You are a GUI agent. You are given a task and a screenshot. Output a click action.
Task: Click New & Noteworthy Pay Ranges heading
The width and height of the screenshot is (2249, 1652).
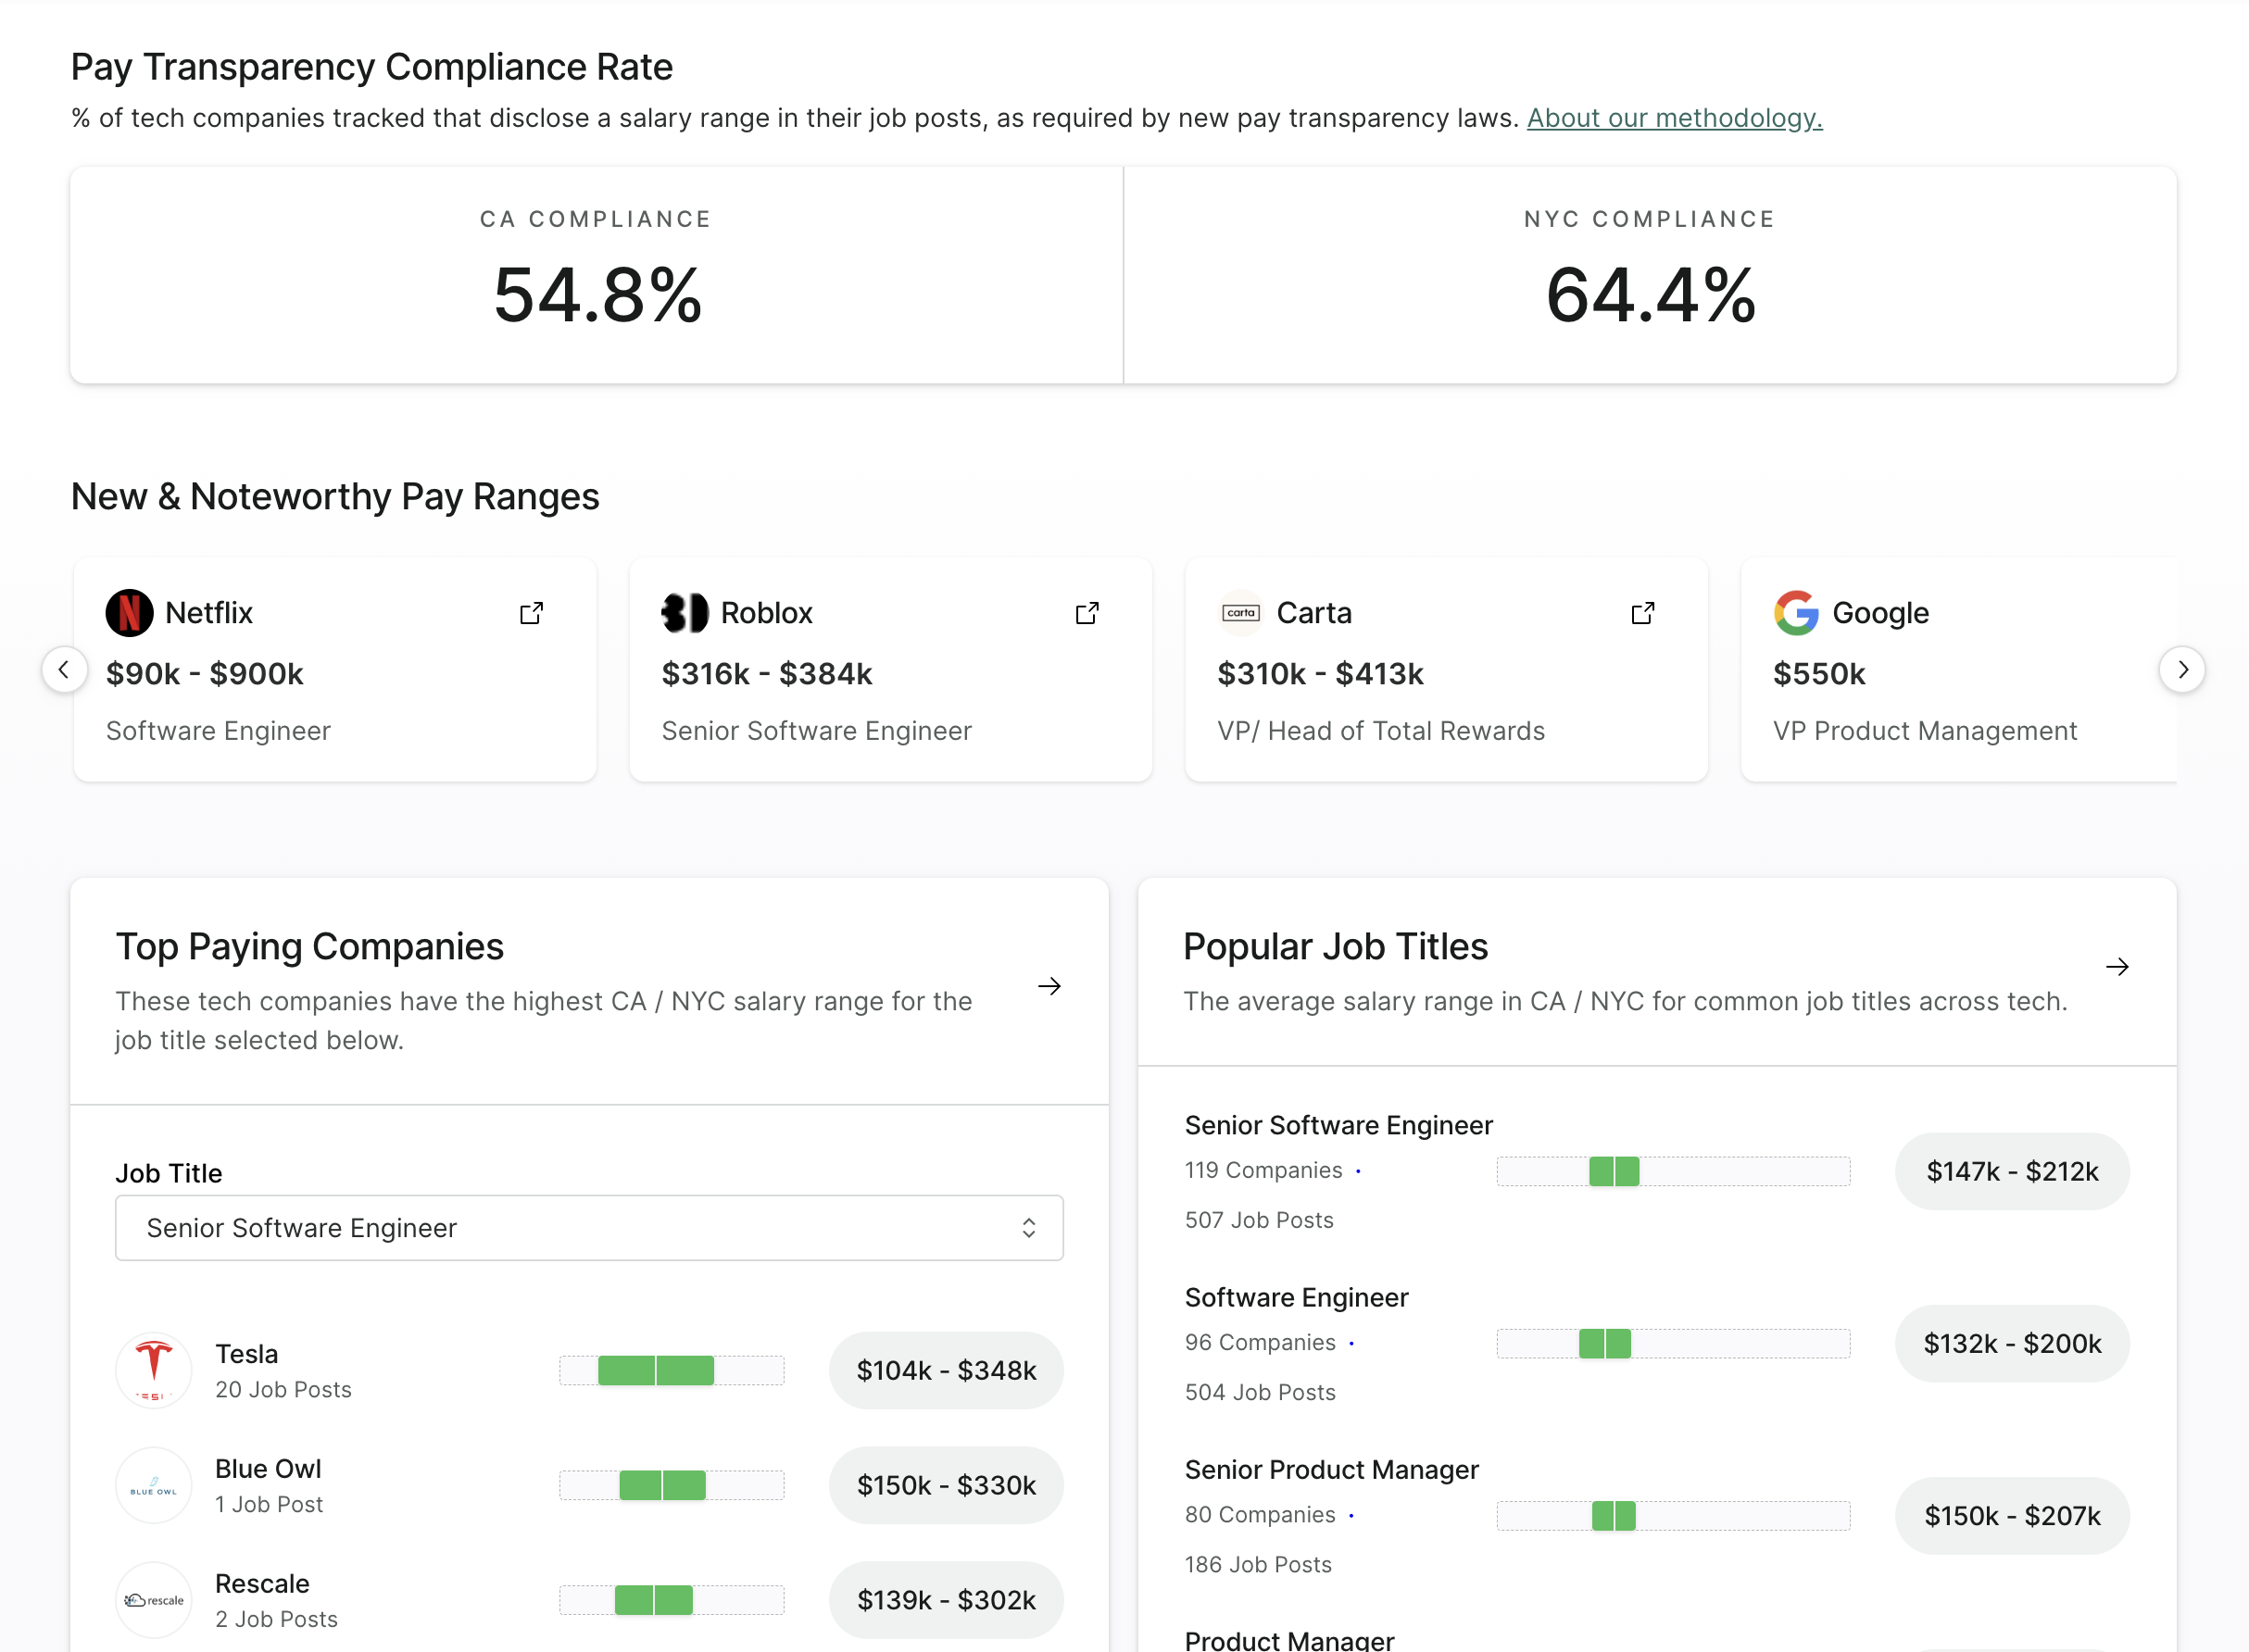pos(335,496)
